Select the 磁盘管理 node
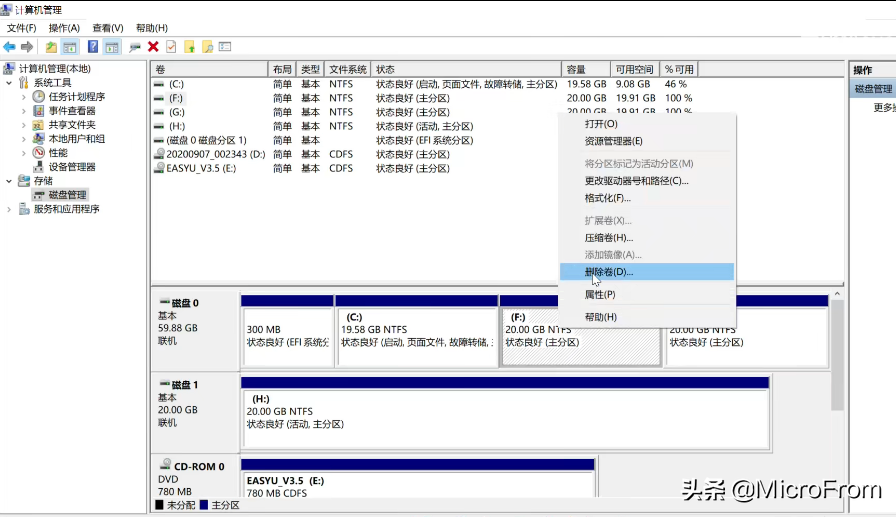 point(67,195)
